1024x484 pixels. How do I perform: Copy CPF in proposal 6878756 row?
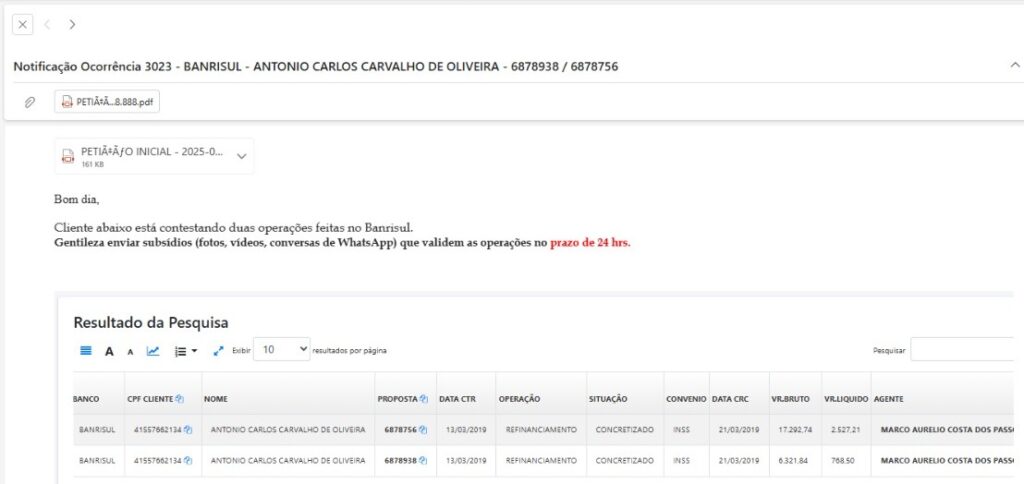[x=188, y=430]
